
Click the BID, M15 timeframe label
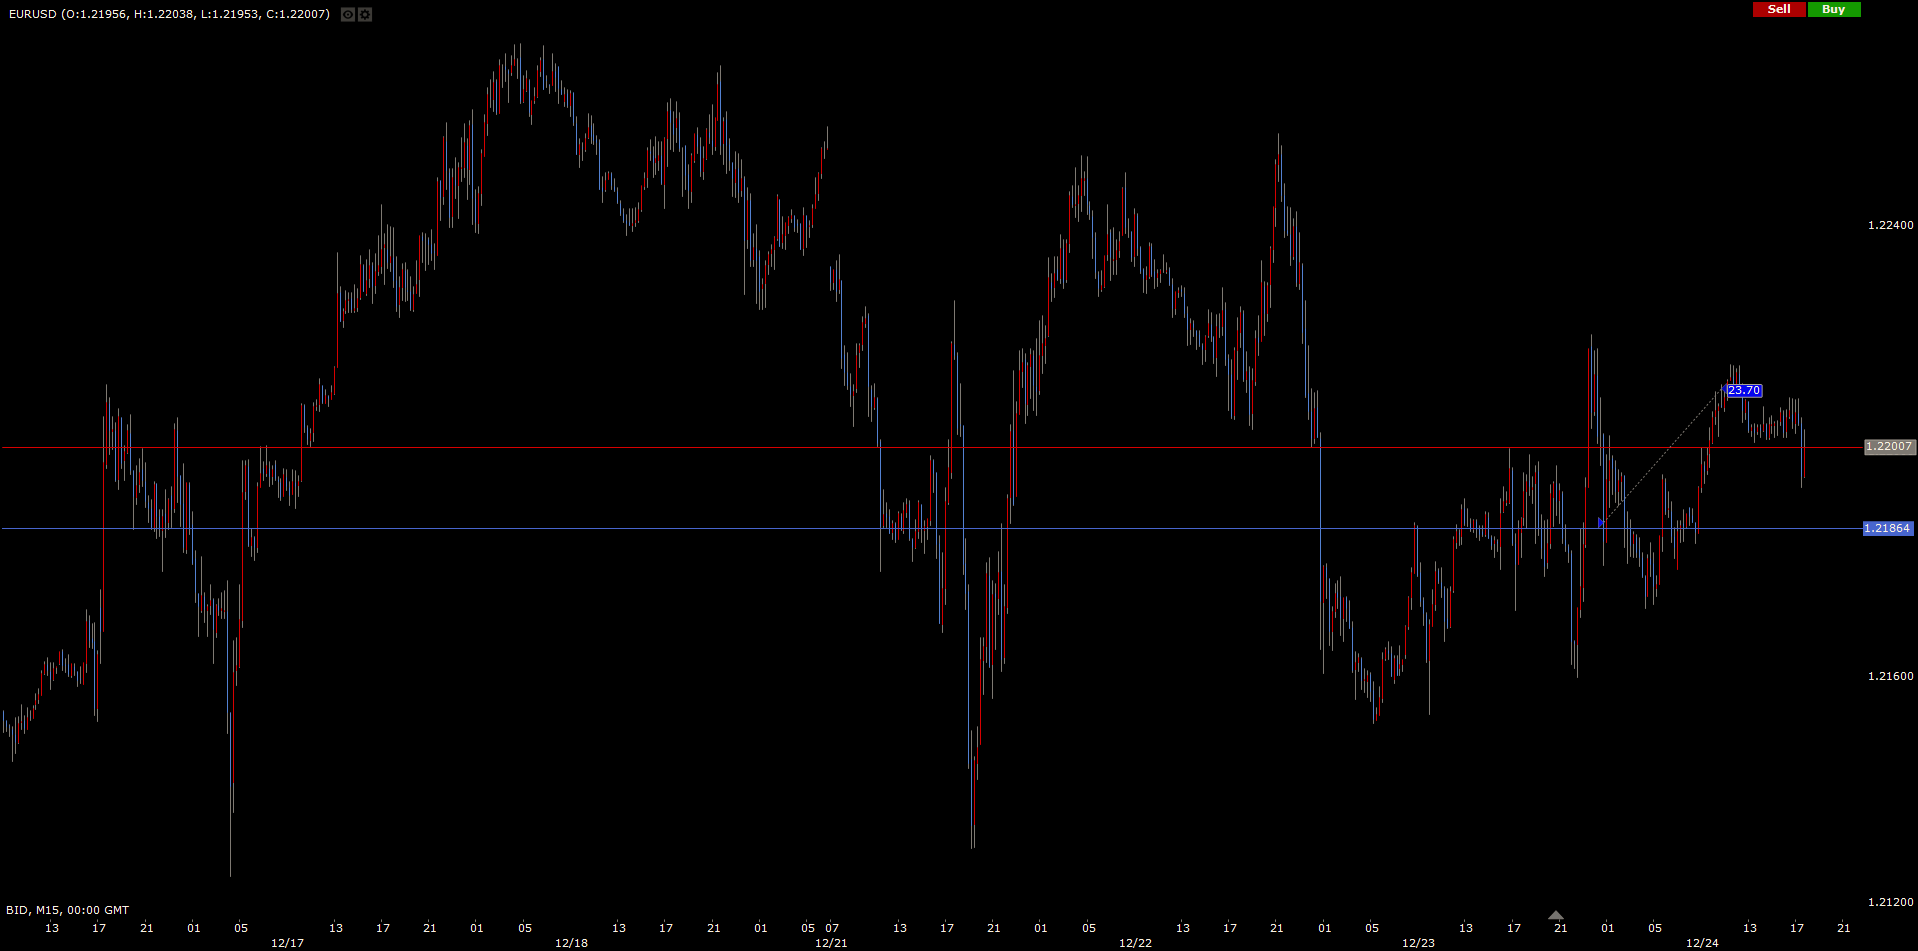point(67,910)
